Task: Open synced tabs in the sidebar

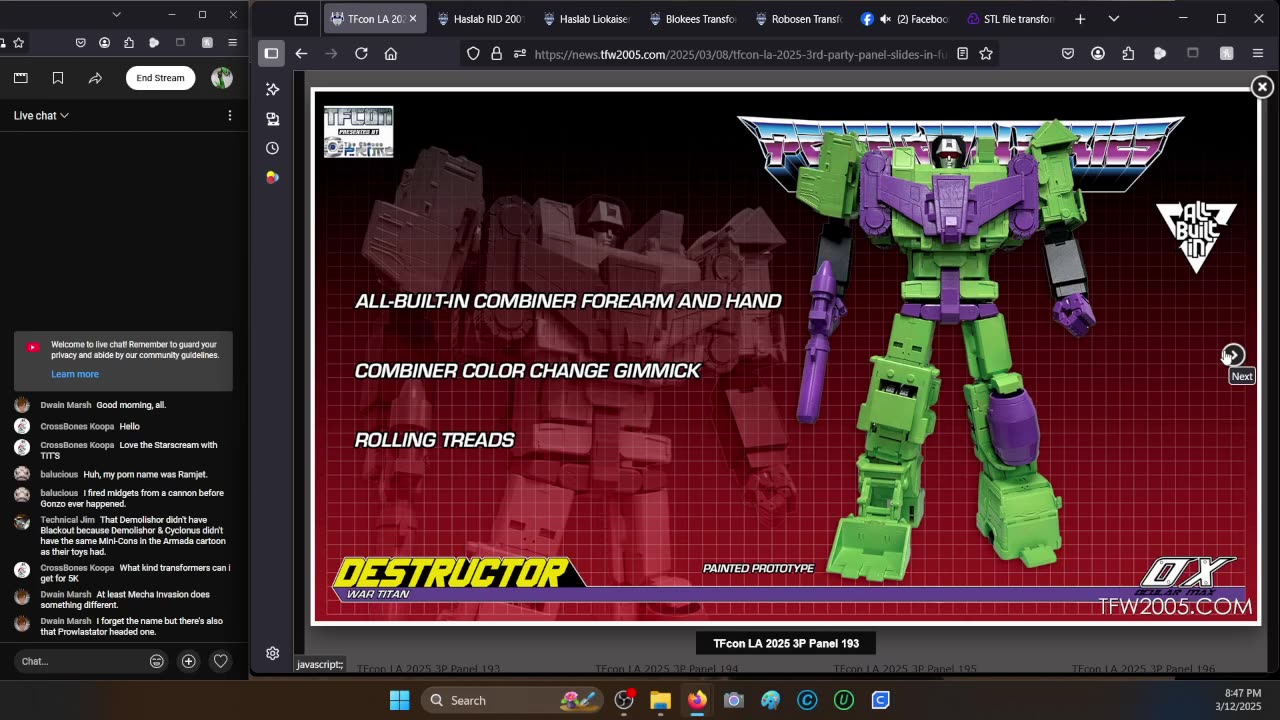Action: (272, 118)
